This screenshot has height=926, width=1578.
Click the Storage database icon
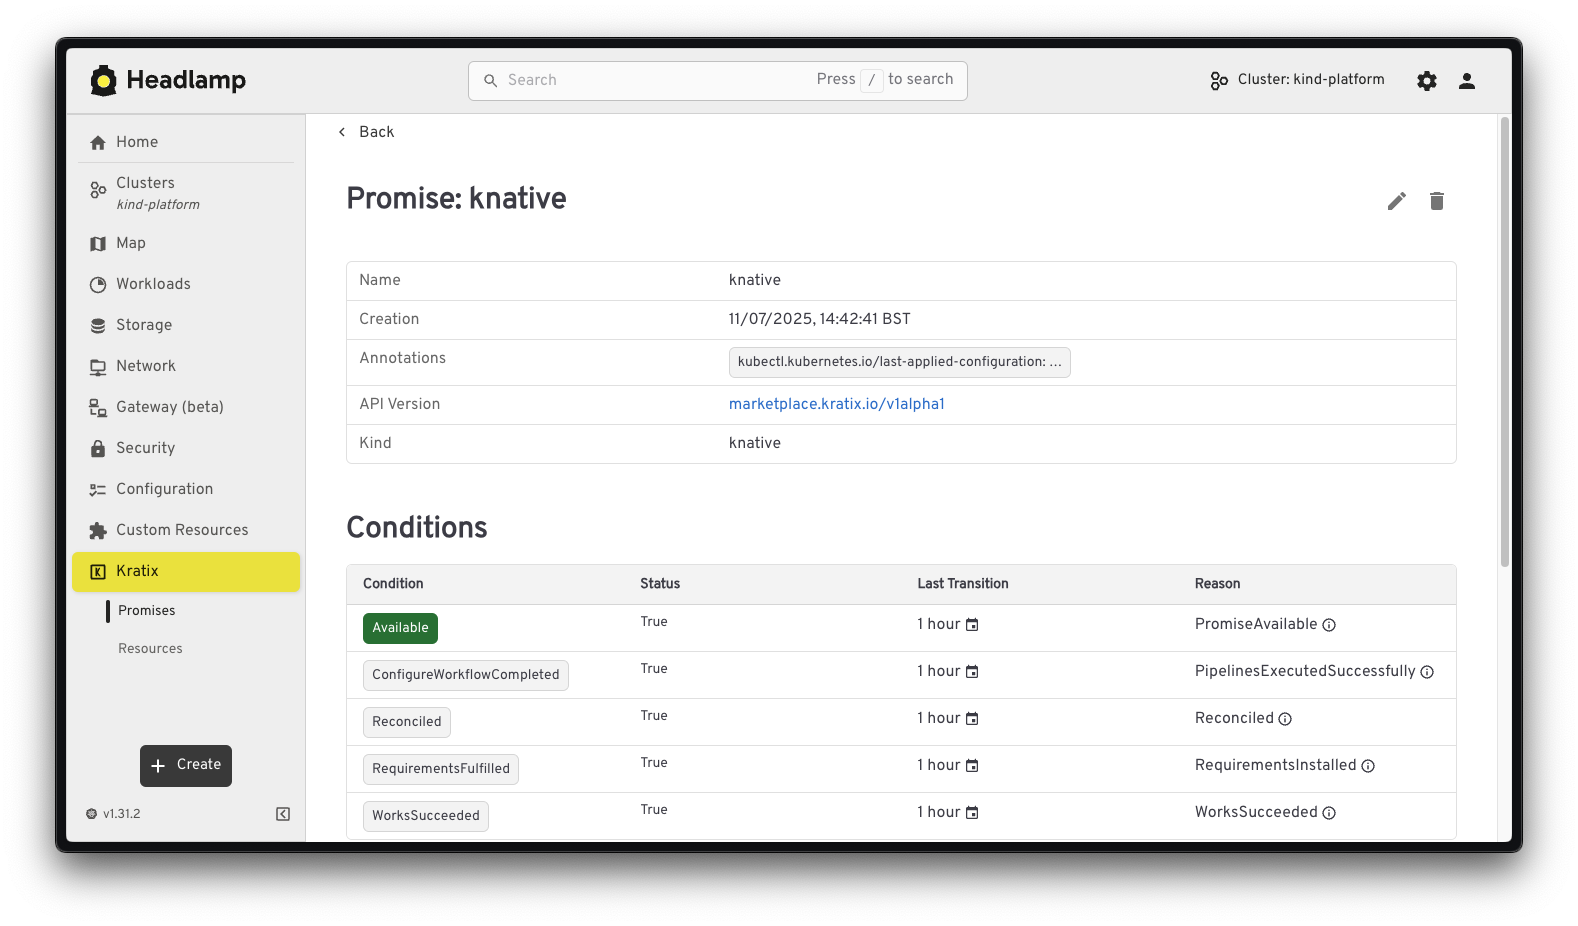point(98,326)
